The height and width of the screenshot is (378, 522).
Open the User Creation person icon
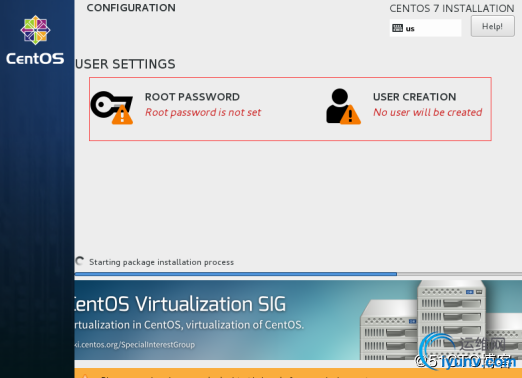(343, 106)
